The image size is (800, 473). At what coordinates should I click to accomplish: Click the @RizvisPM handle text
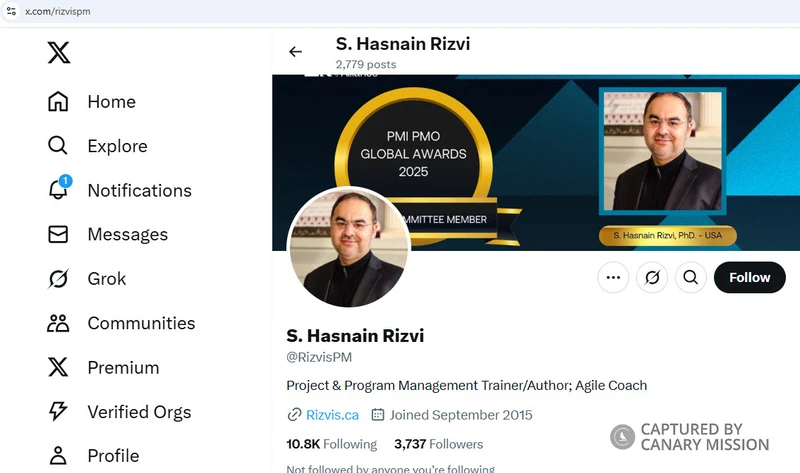pos(319,357)
